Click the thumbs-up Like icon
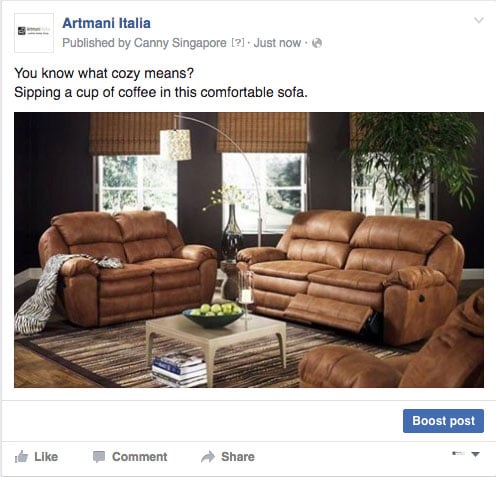Image resolution: width=496 pixels, height=477 pixels. [21, 456]
